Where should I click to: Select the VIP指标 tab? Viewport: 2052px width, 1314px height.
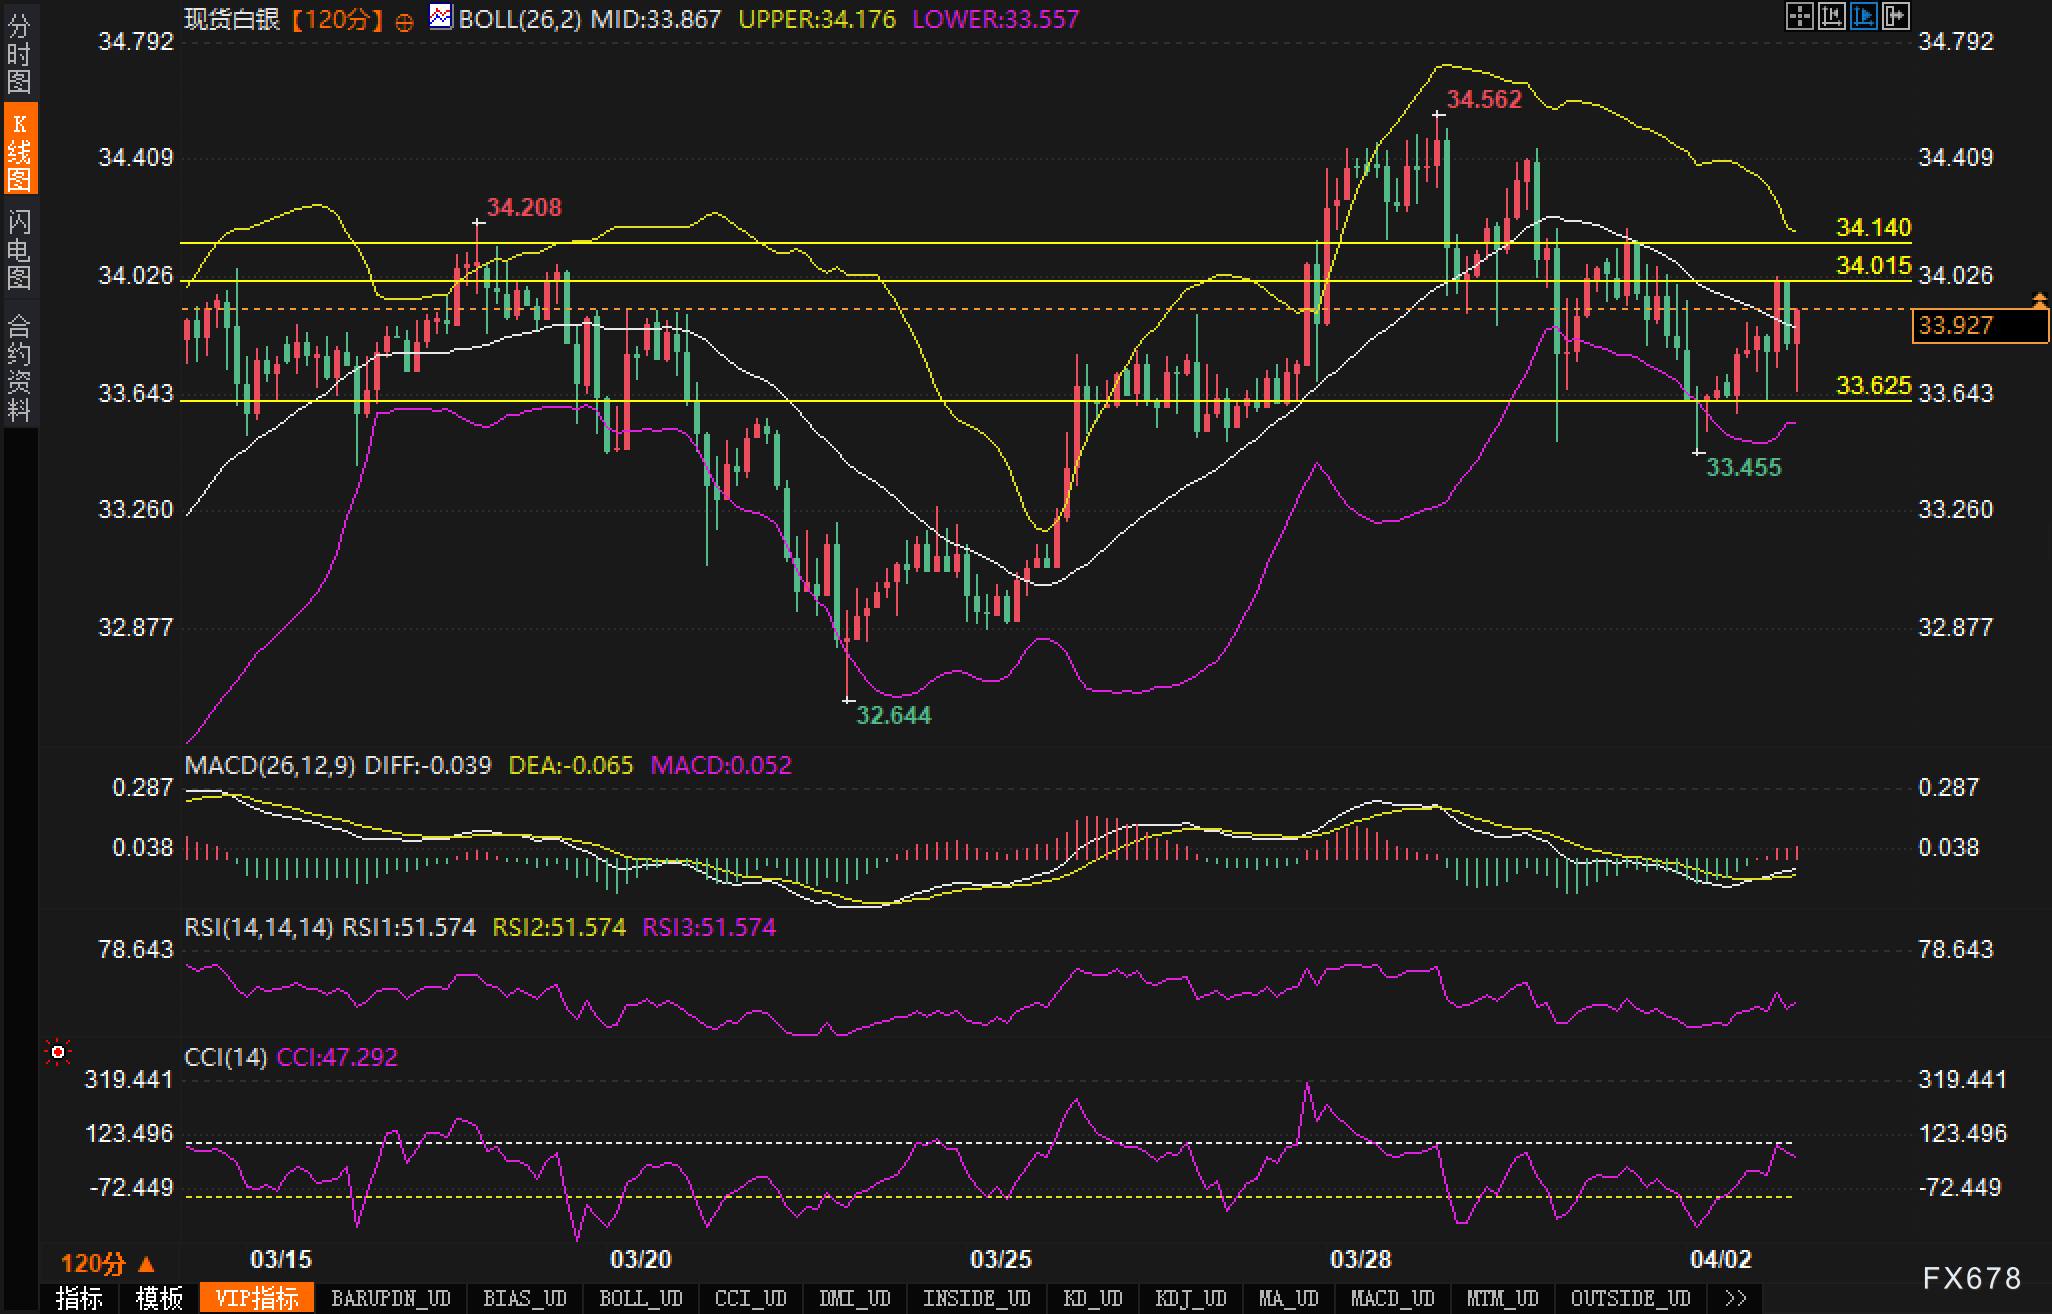point(257,1298)
